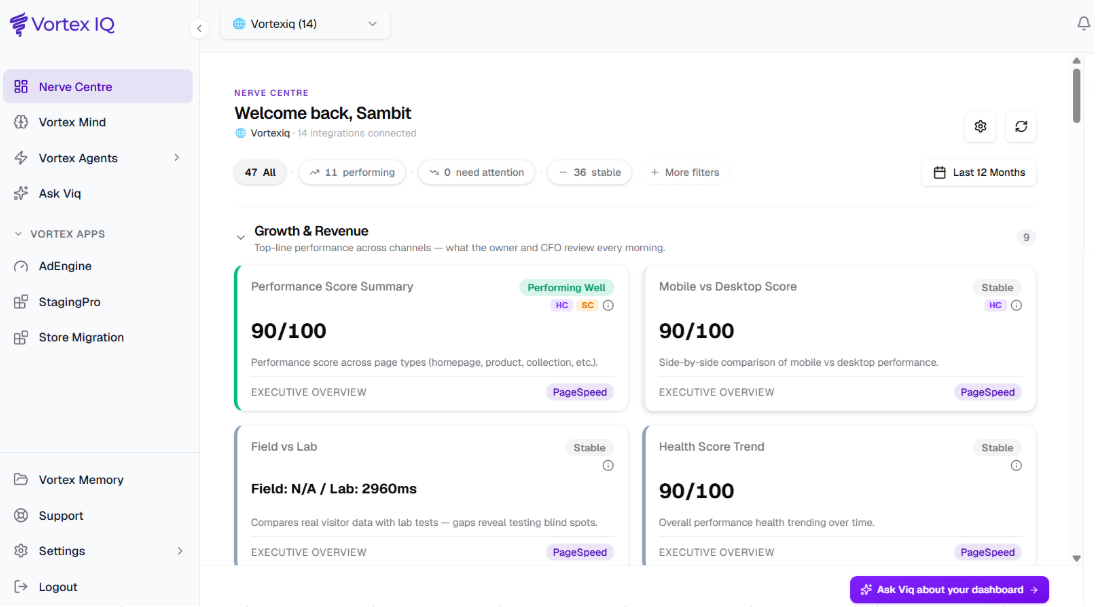The width and height of the screenshot is (1103, 607).
Task: Filter by 36 stable
Action: [x=589, y=172]
